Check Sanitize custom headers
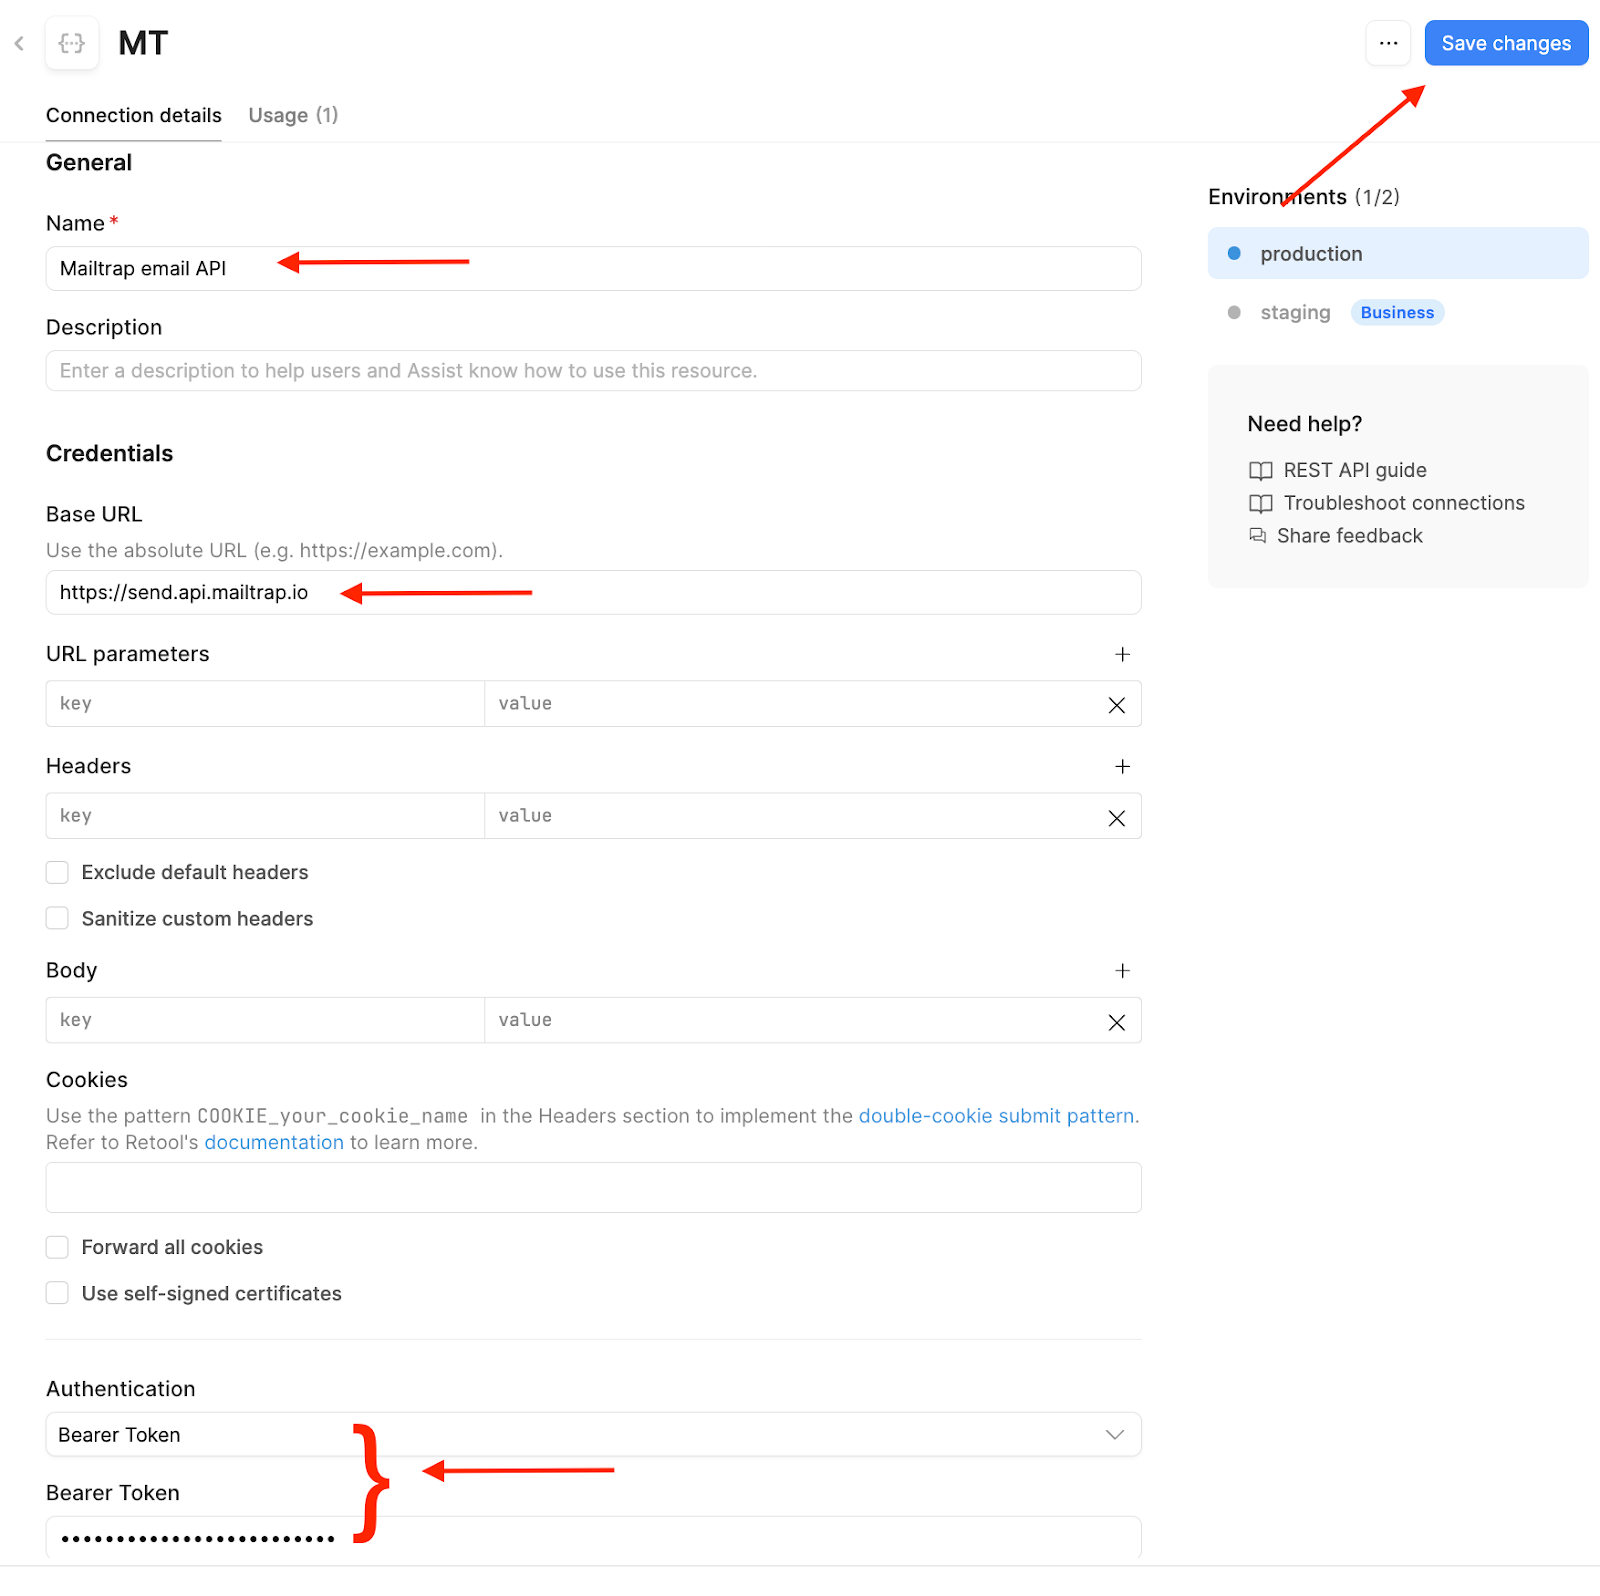 pos(57,917)
